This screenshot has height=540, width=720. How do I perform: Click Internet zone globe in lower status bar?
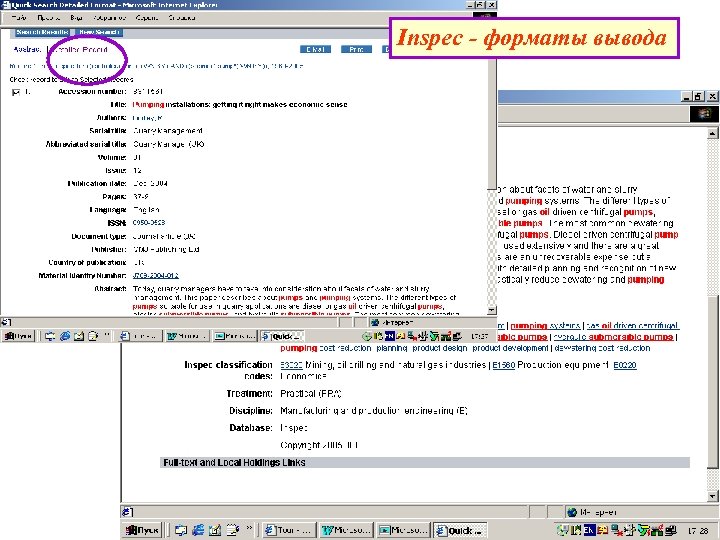(x=572, y=512)
